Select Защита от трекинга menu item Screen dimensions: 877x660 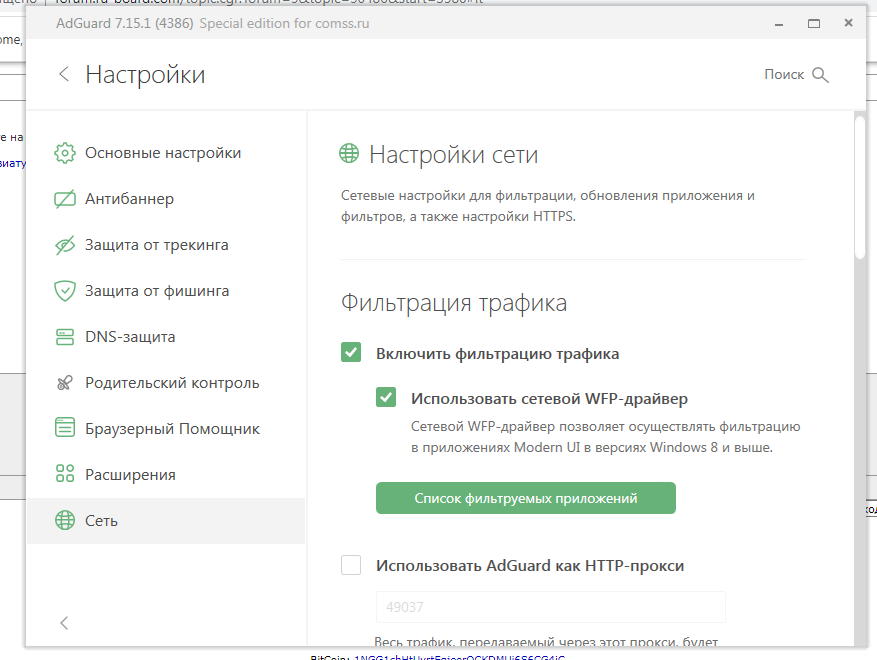[166, 245]
